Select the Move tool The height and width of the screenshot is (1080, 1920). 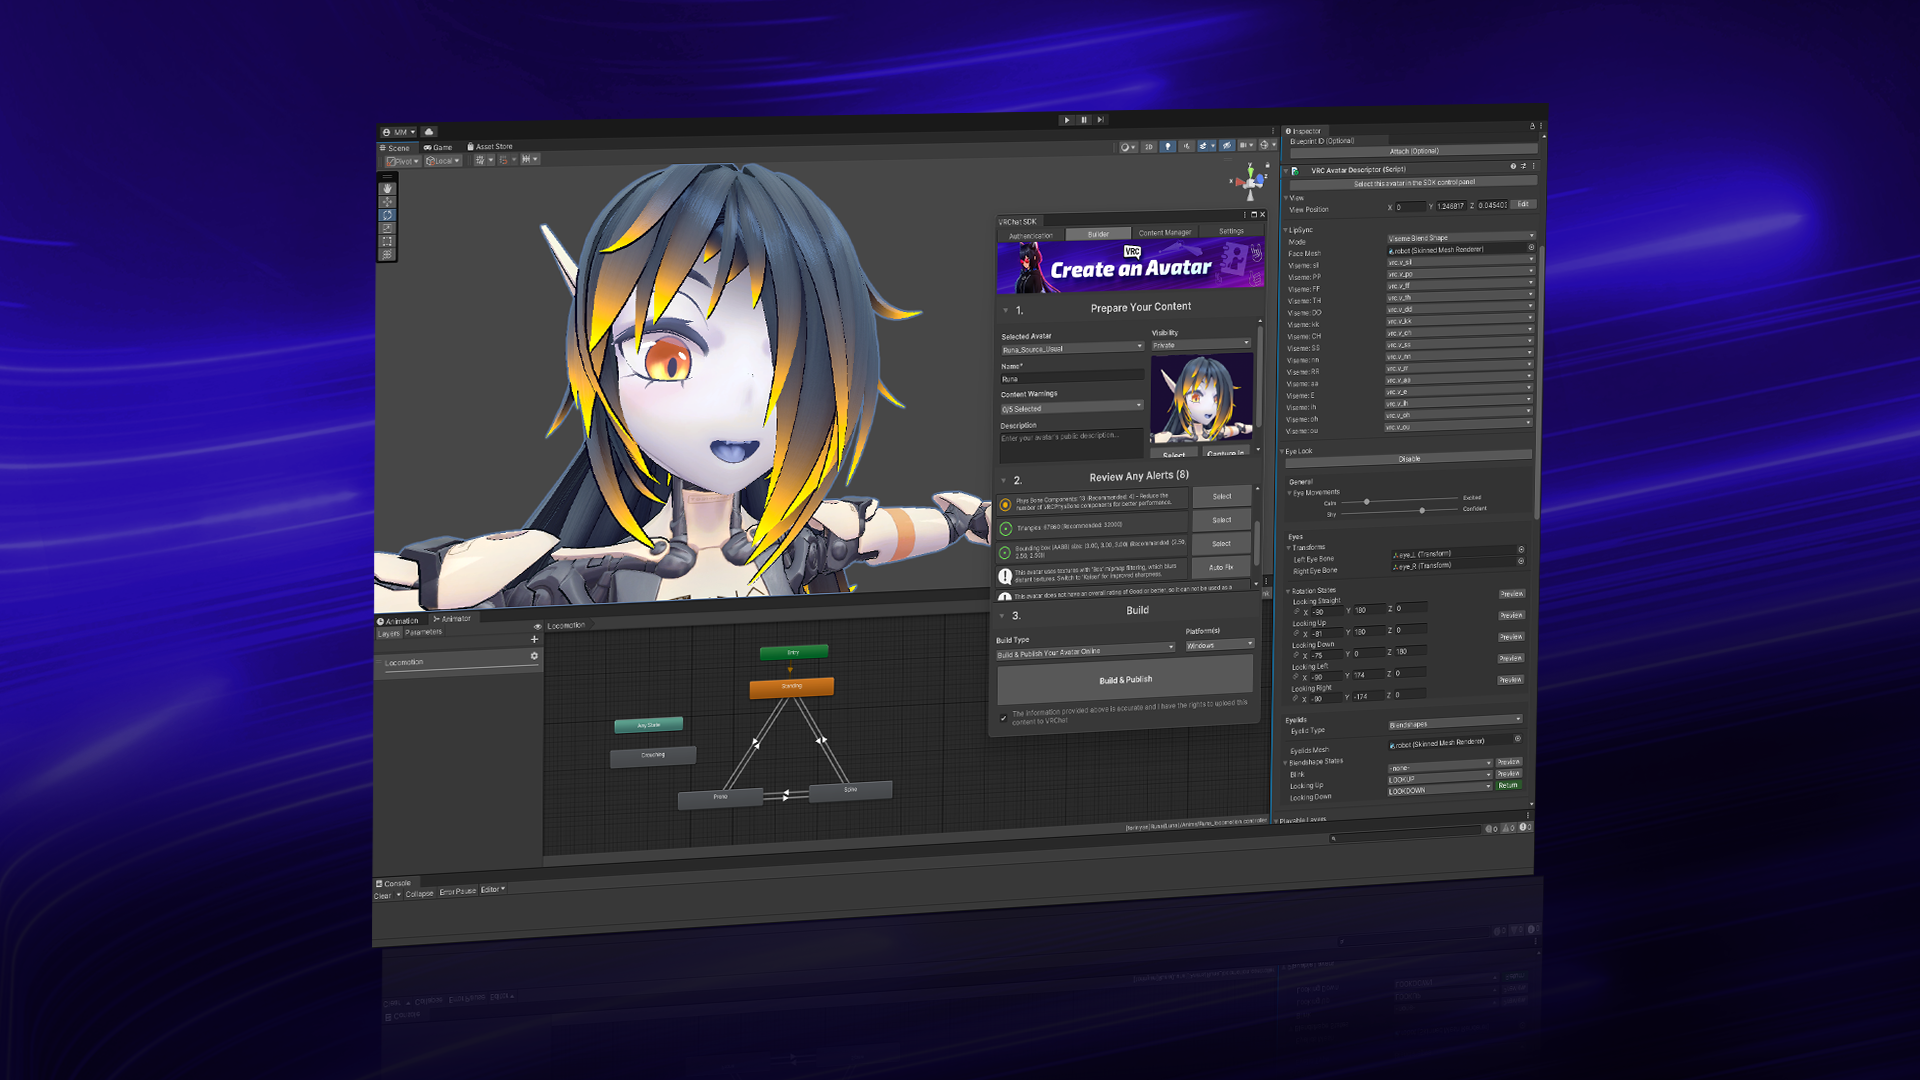(x=387, y=200)
